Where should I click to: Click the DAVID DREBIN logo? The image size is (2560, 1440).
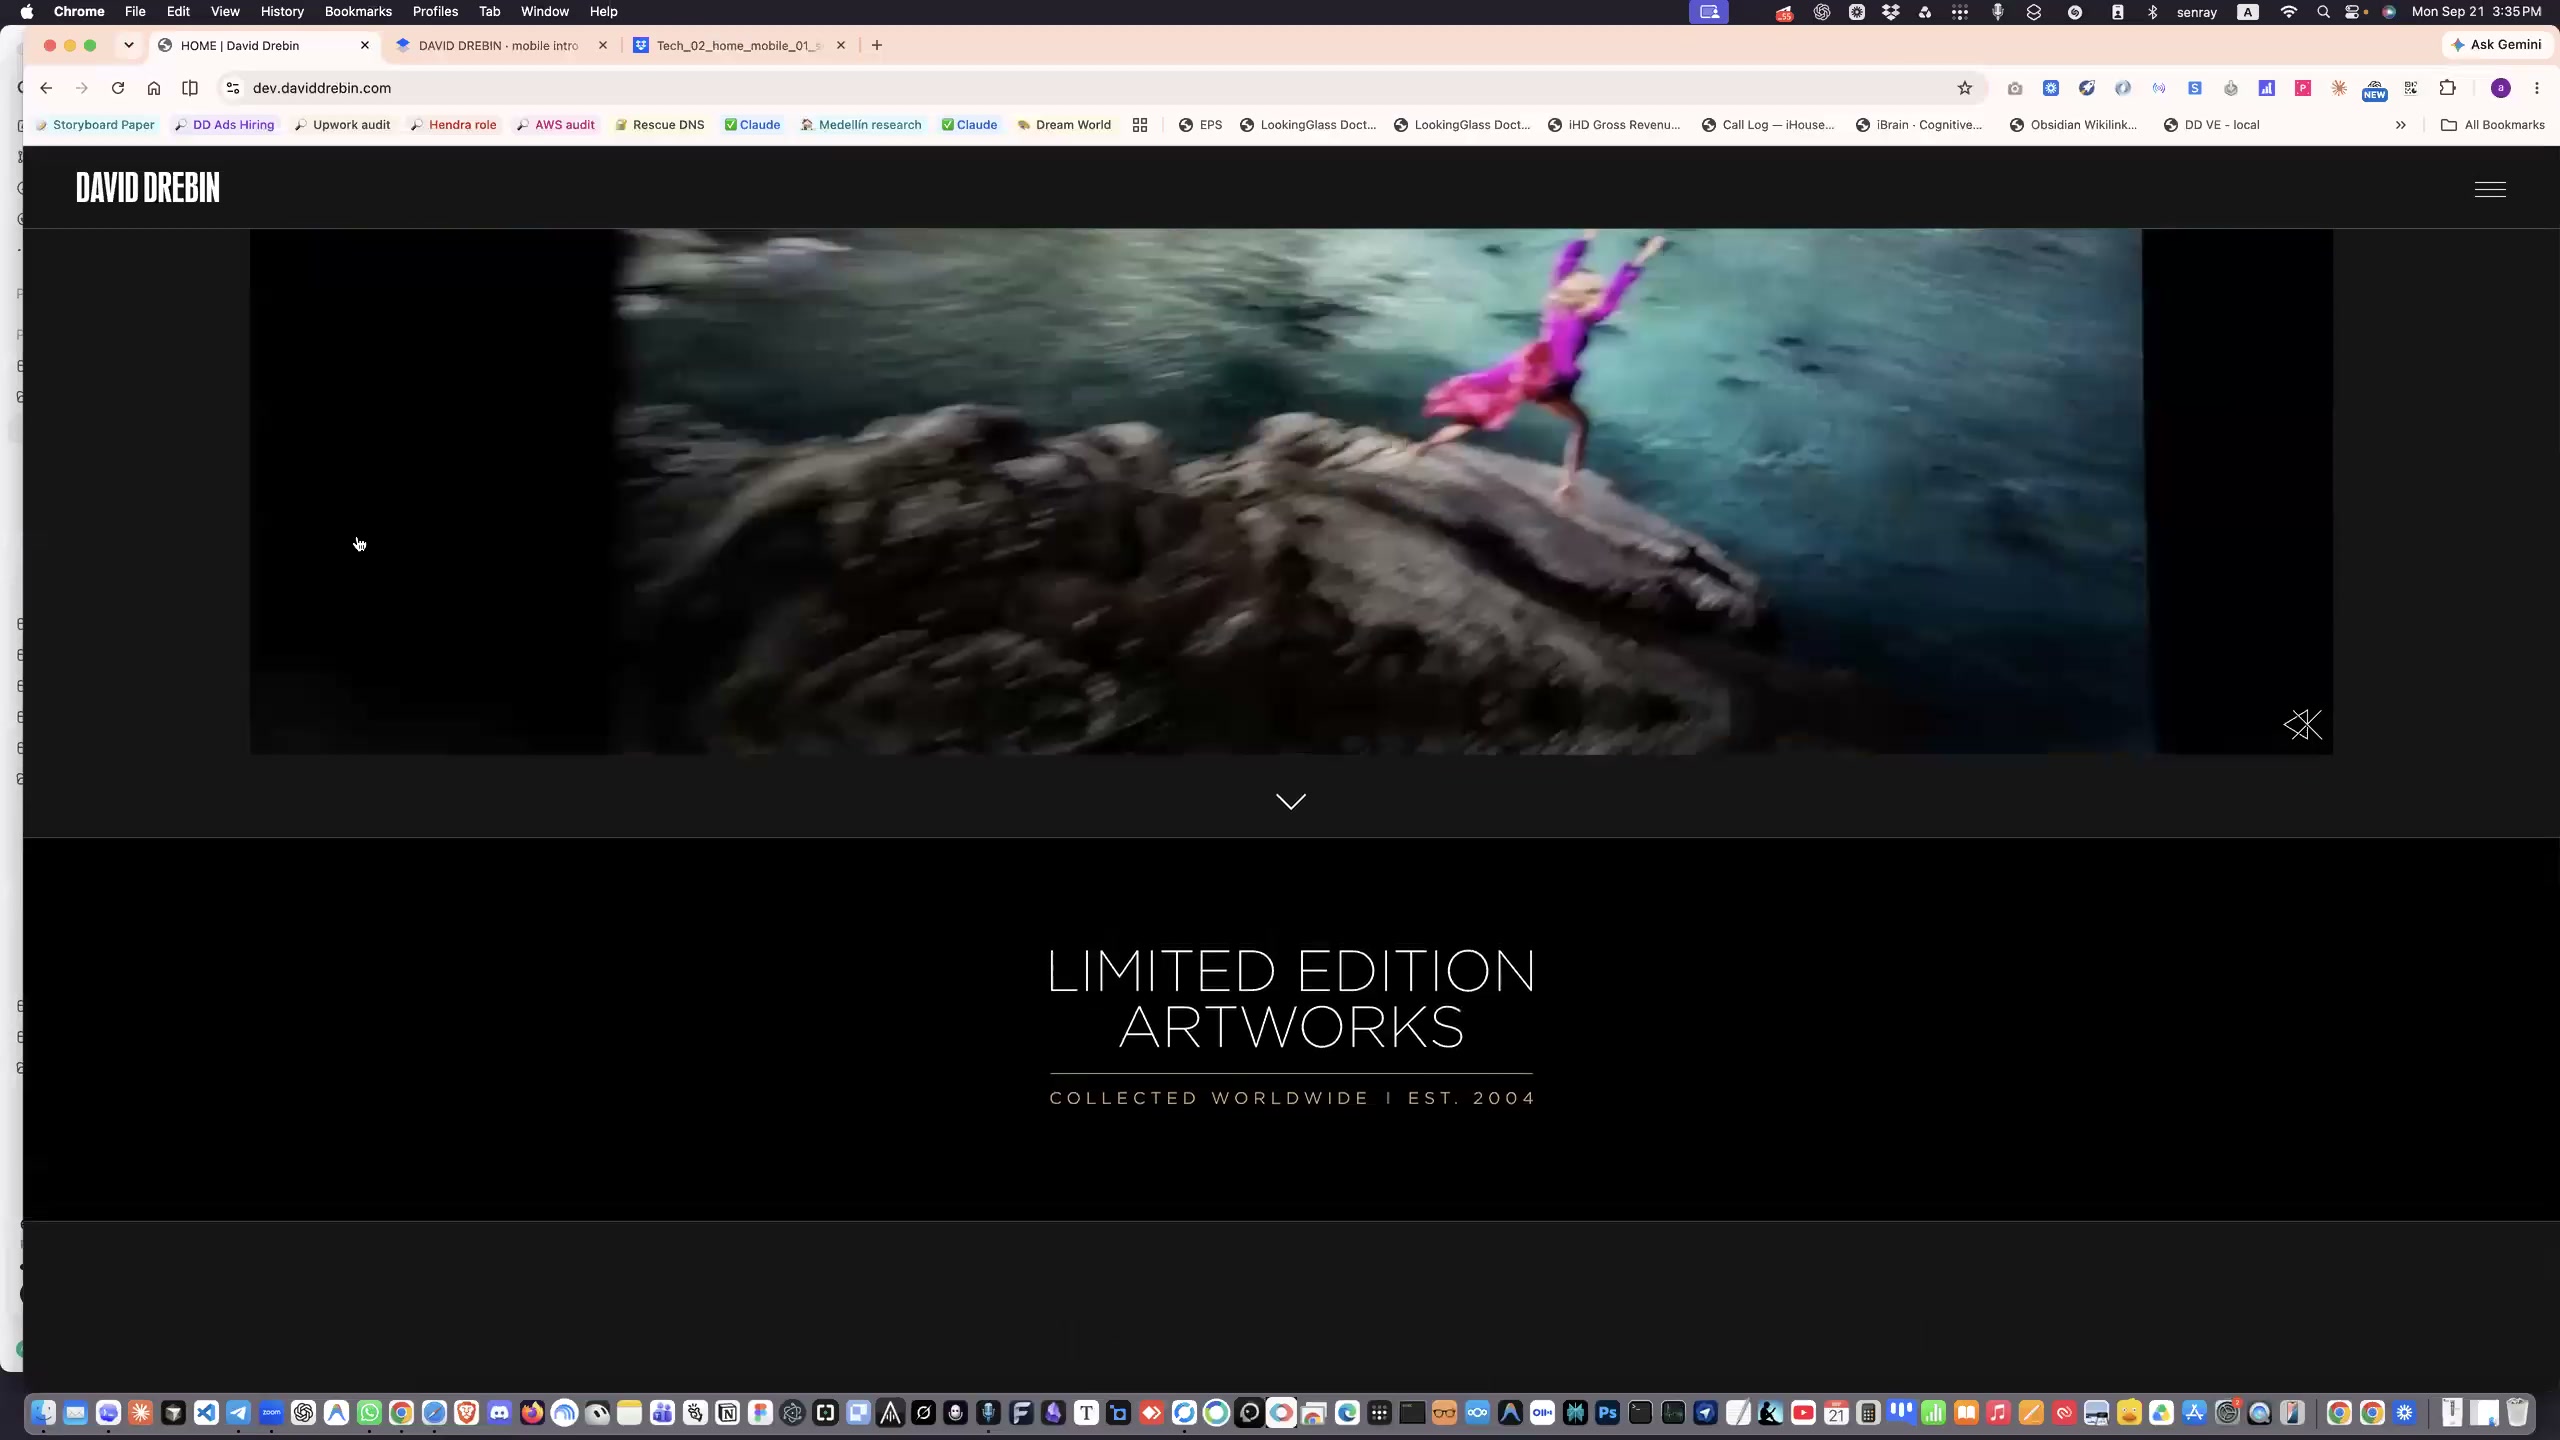[x=148, y=188]
